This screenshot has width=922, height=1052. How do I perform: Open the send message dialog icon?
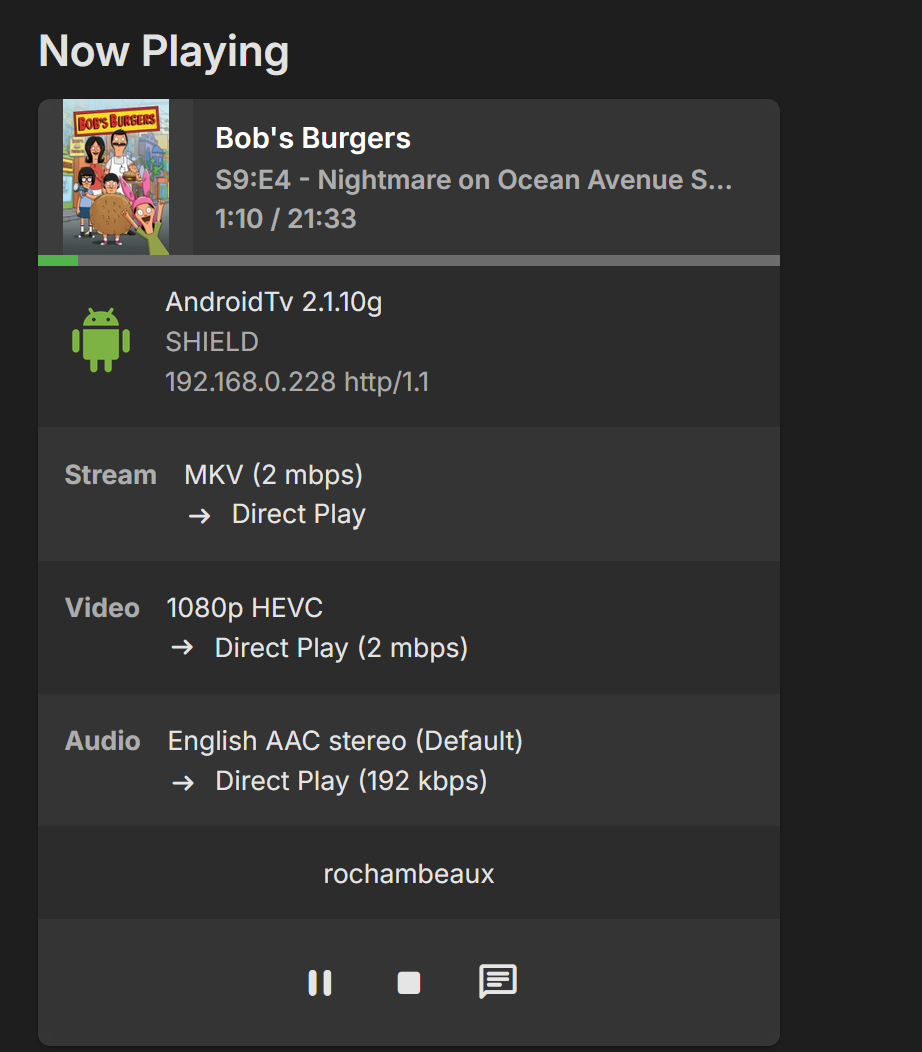(x=498, y=982)
